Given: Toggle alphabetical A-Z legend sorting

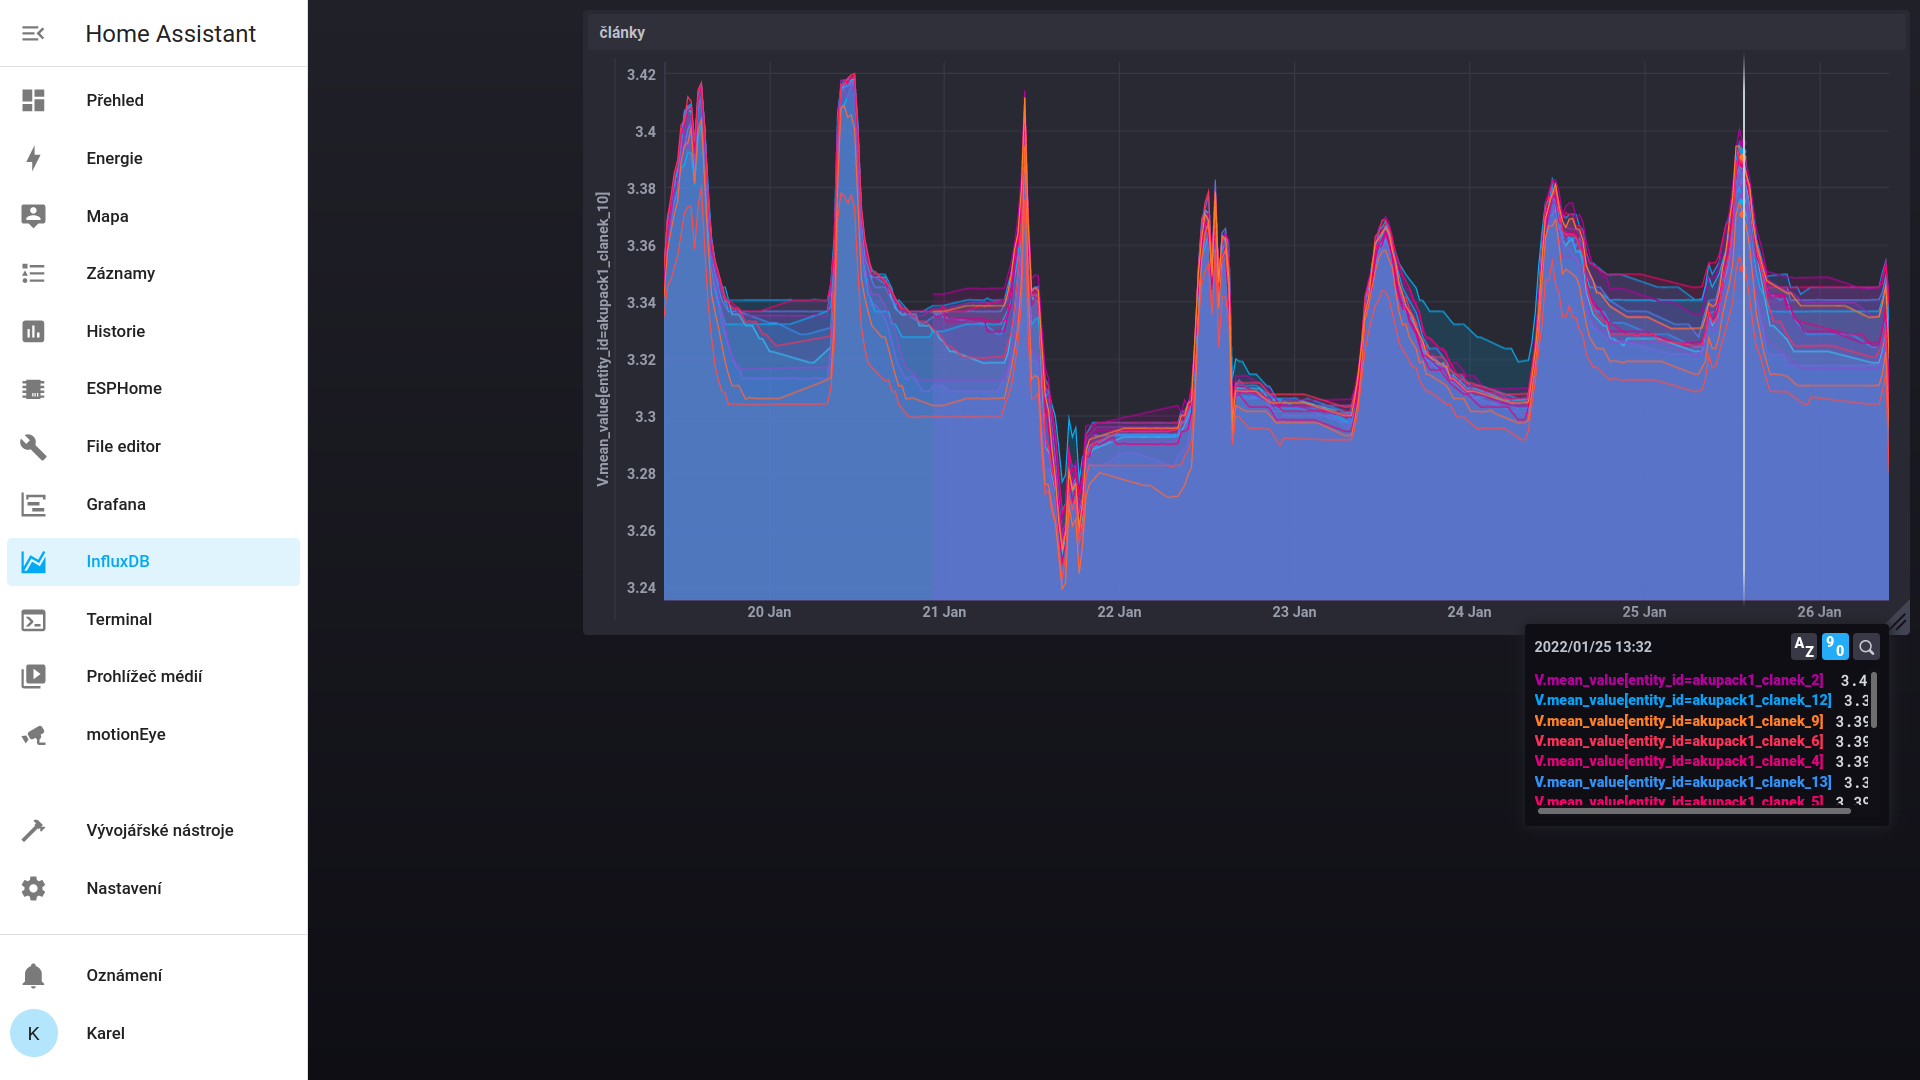Looking at the screenshot, I should point(1803,647).
